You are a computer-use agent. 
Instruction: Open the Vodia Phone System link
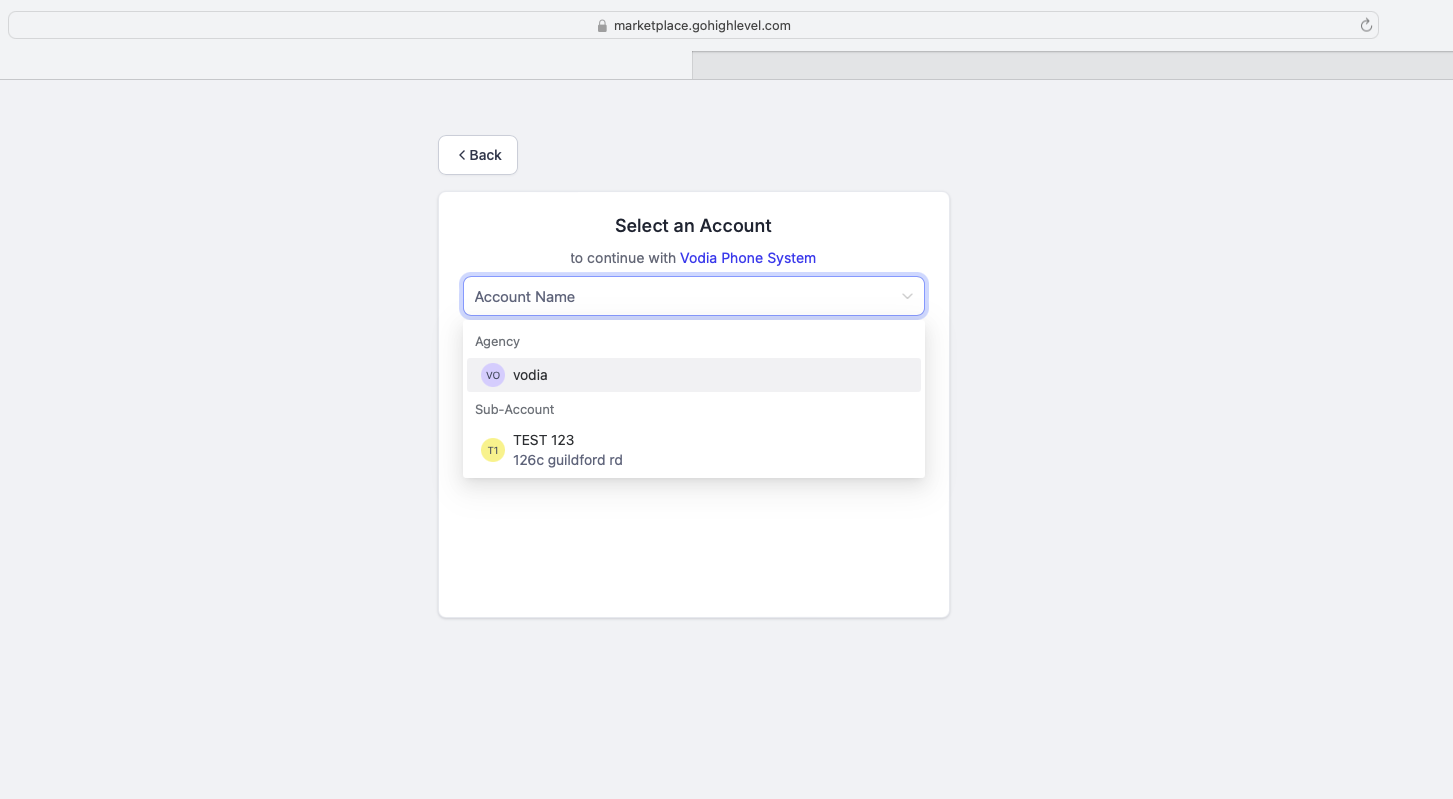tap(748, 258)
